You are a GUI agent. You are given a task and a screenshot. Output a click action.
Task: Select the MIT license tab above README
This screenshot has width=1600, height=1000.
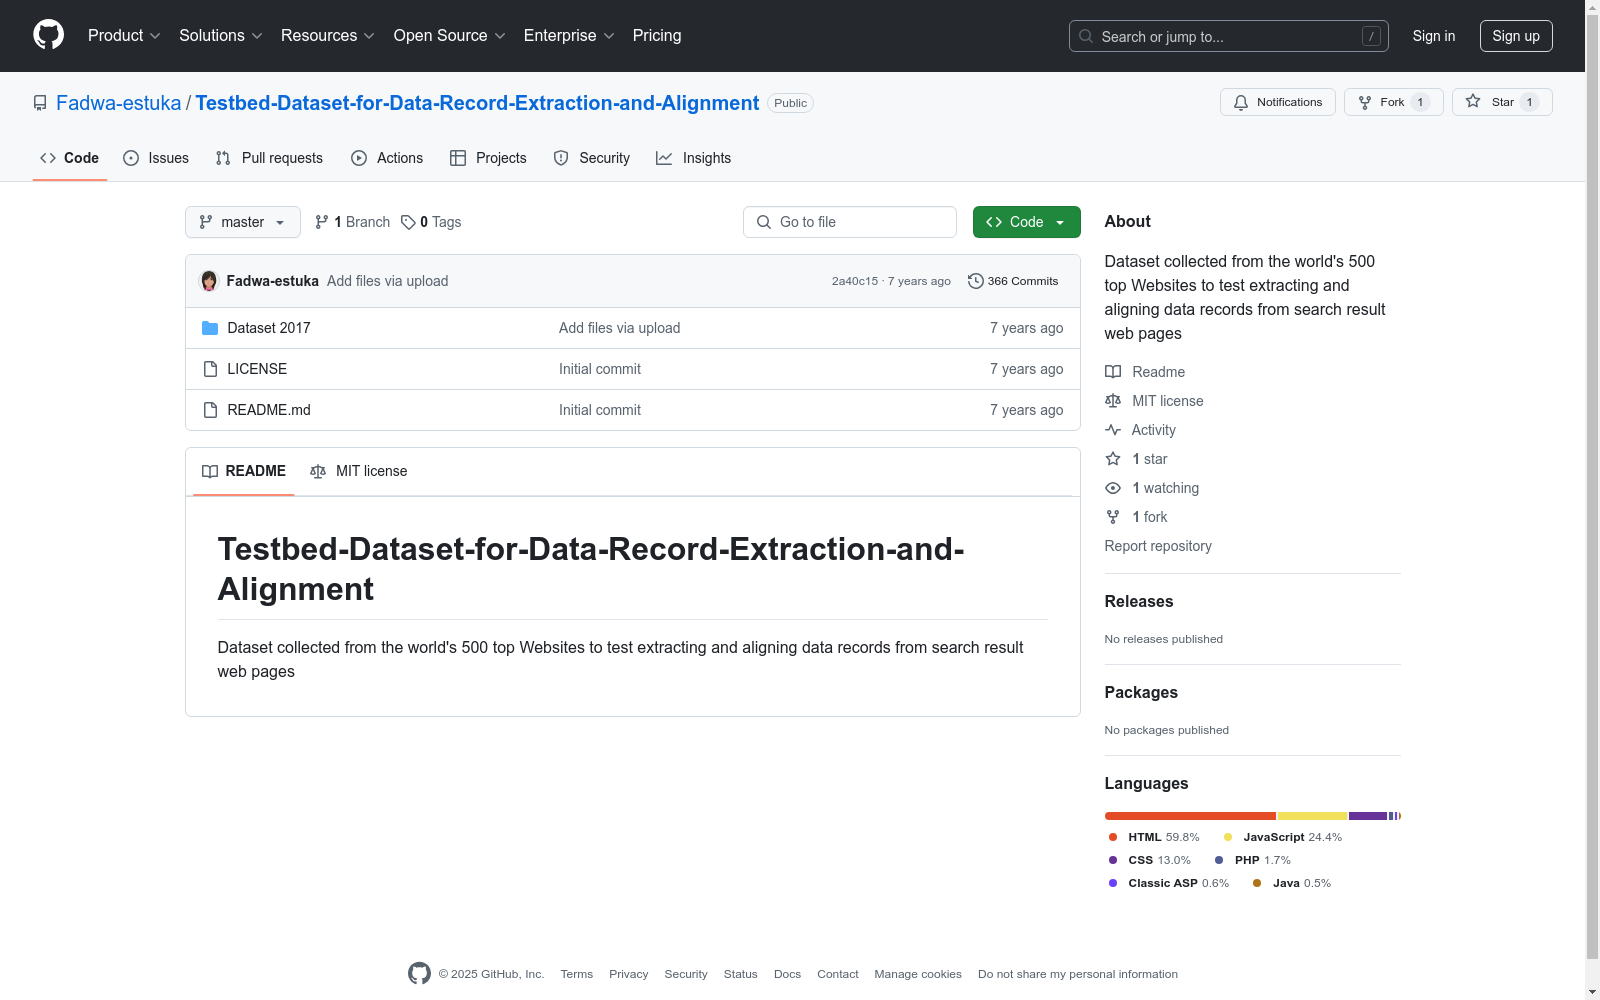pos(359,471)
